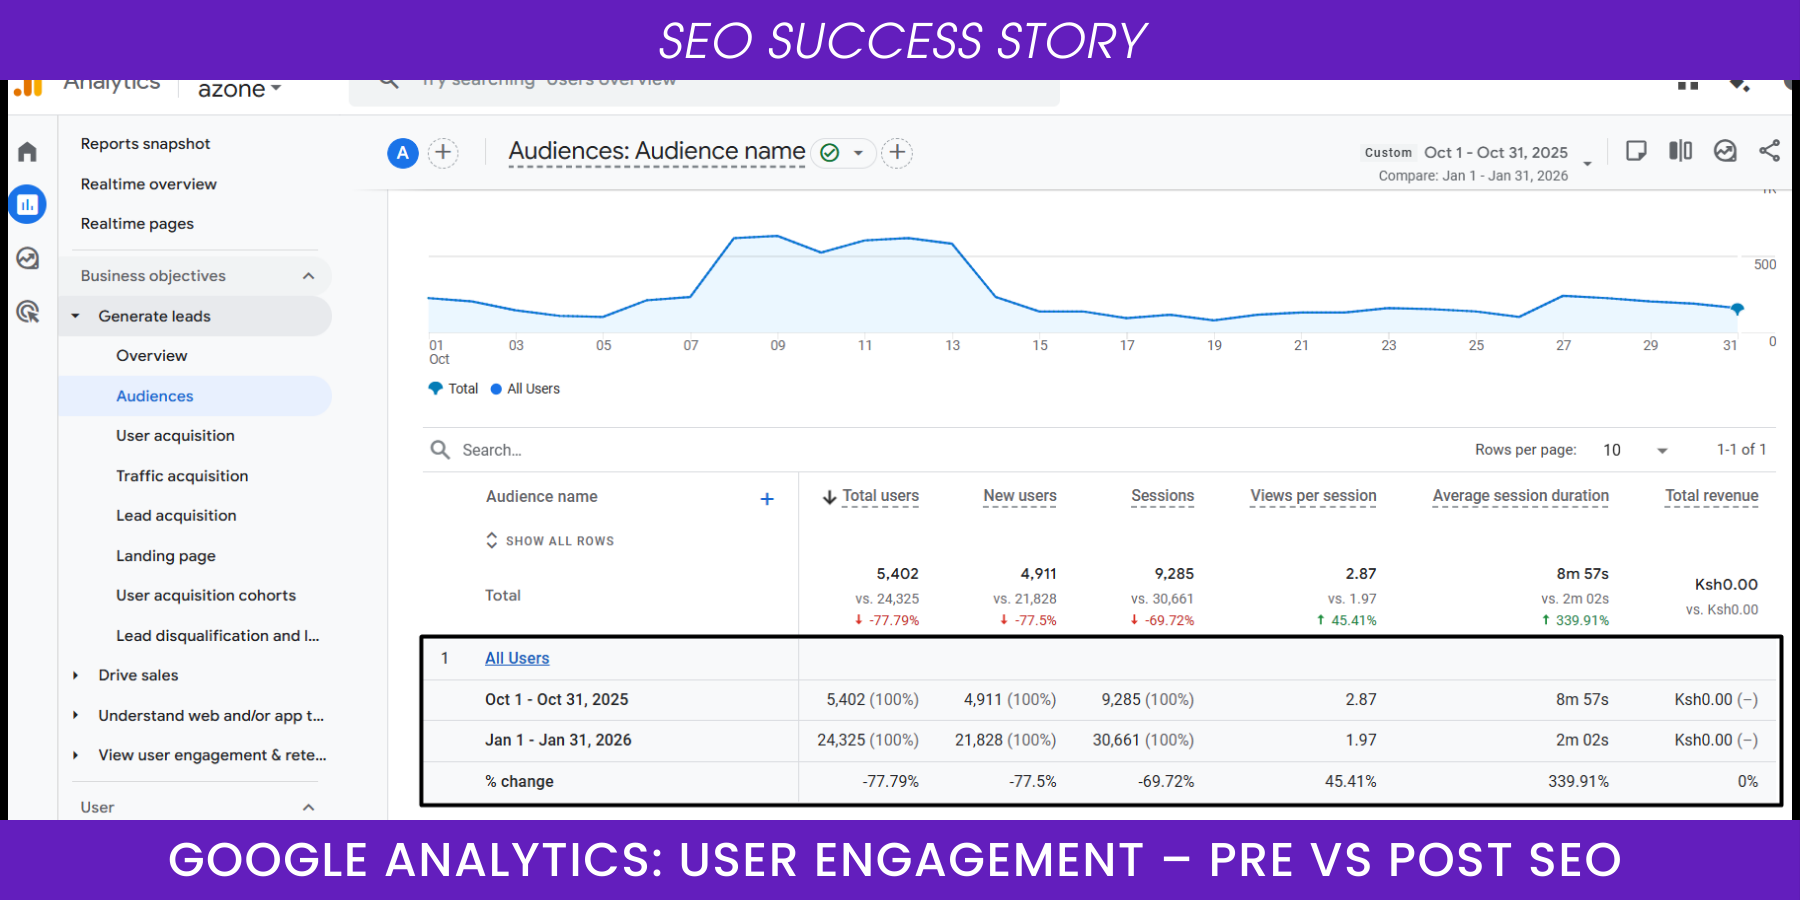Open the Explore icon in left rail
Viewport: 1800px width, 900px height.
pyautogui.click(x=27, y=259)
